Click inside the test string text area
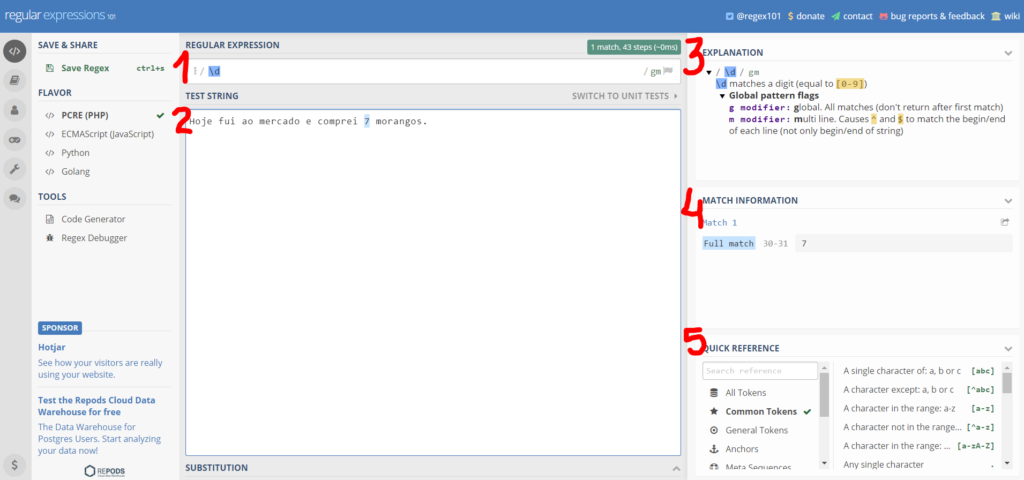The height and width of the screenshot is (480, 1024). 433,282
